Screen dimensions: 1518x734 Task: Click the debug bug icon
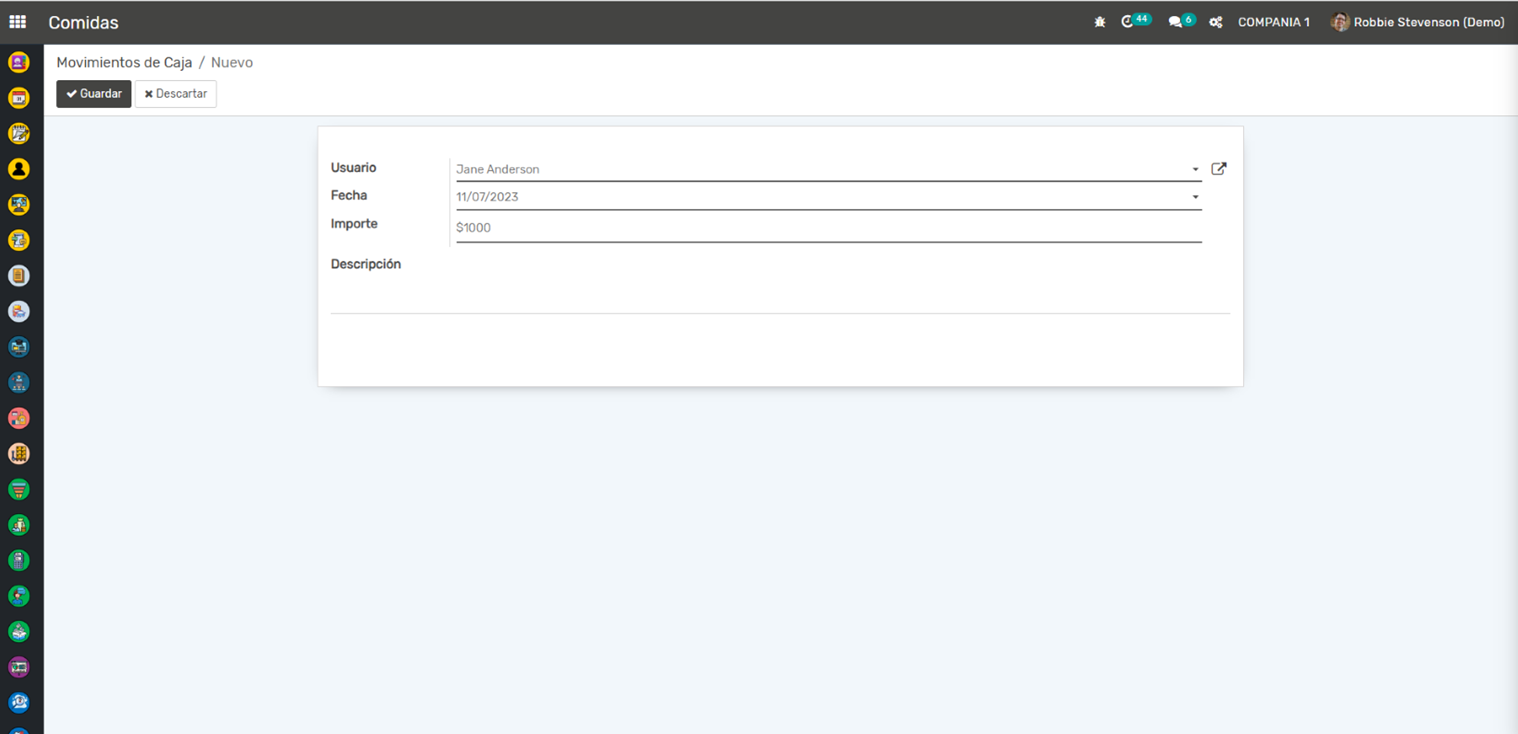click(1100, 22)
